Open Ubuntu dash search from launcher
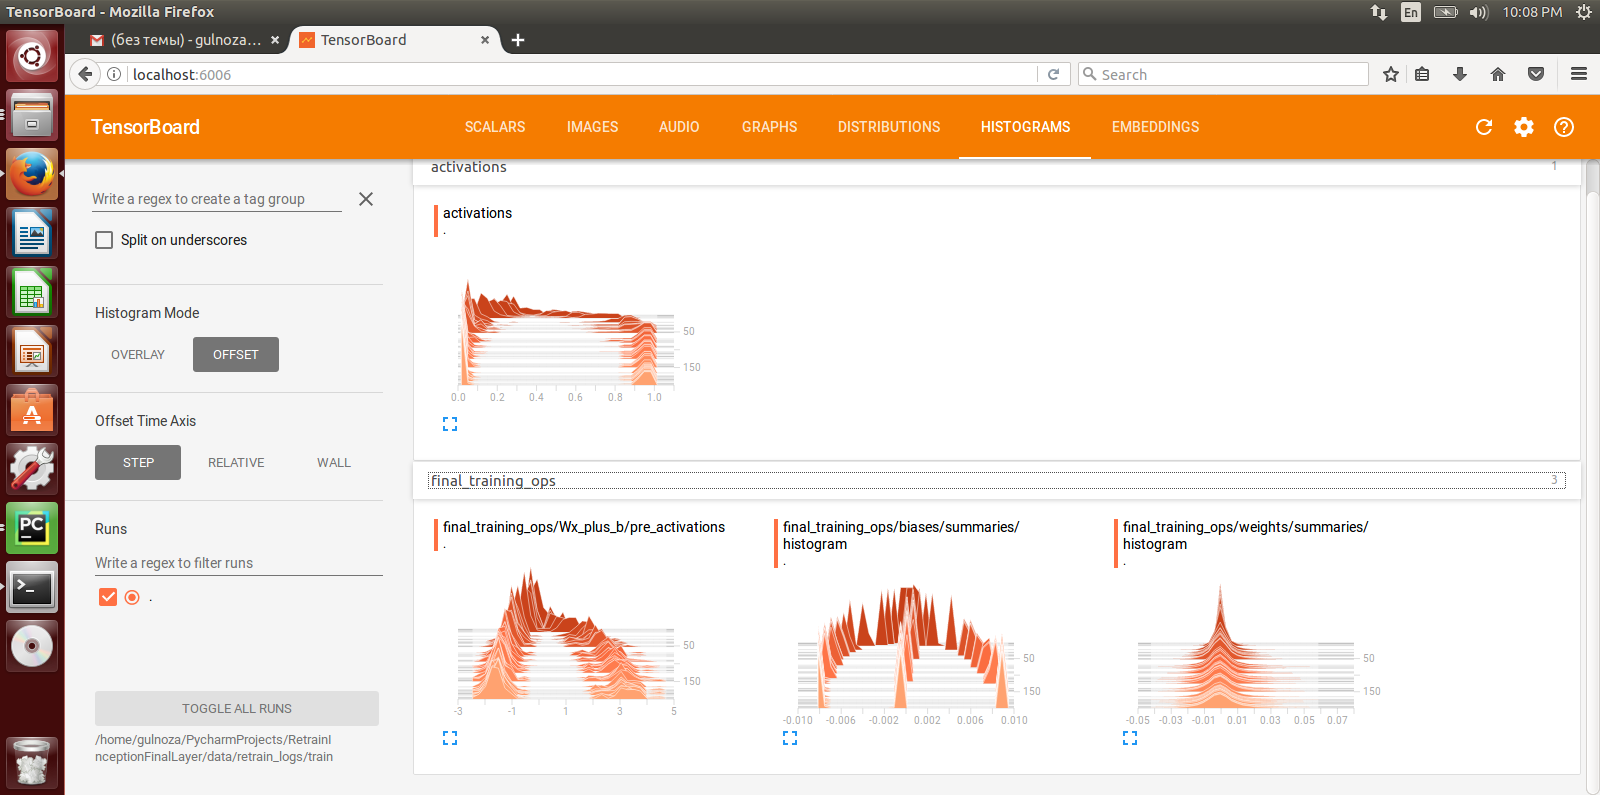 tap(32, 56)
